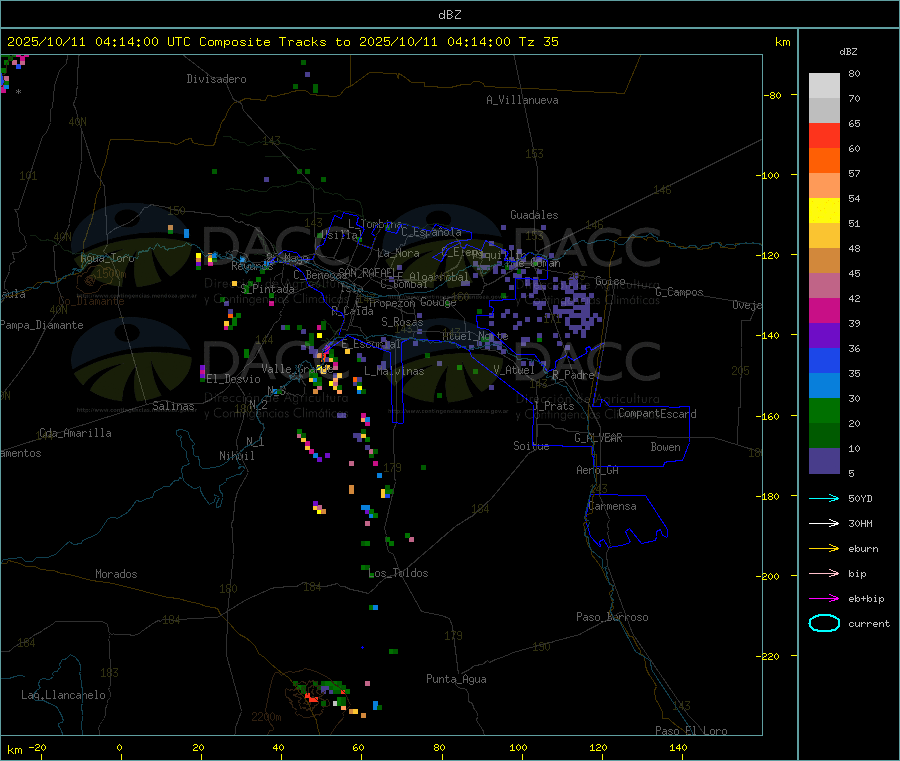Click the cyan current ellipse icon
This screenshot has height=761, width=900.
823,623
